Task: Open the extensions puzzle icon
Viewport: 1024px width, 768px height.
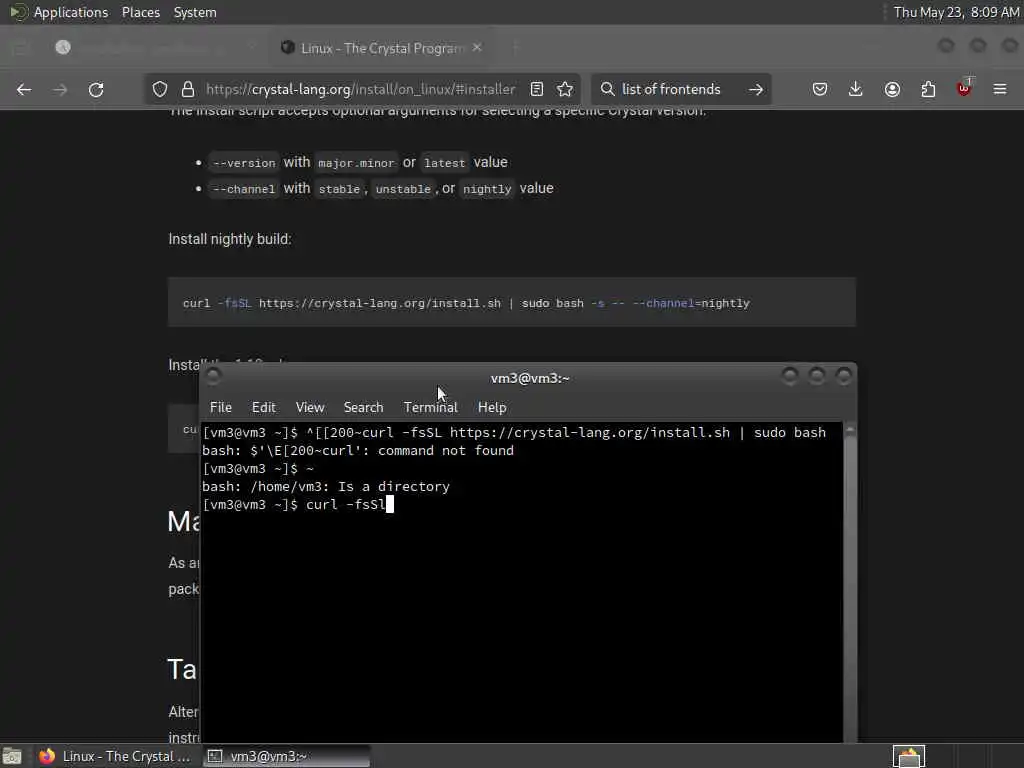Action: click(x=928, y=89)
